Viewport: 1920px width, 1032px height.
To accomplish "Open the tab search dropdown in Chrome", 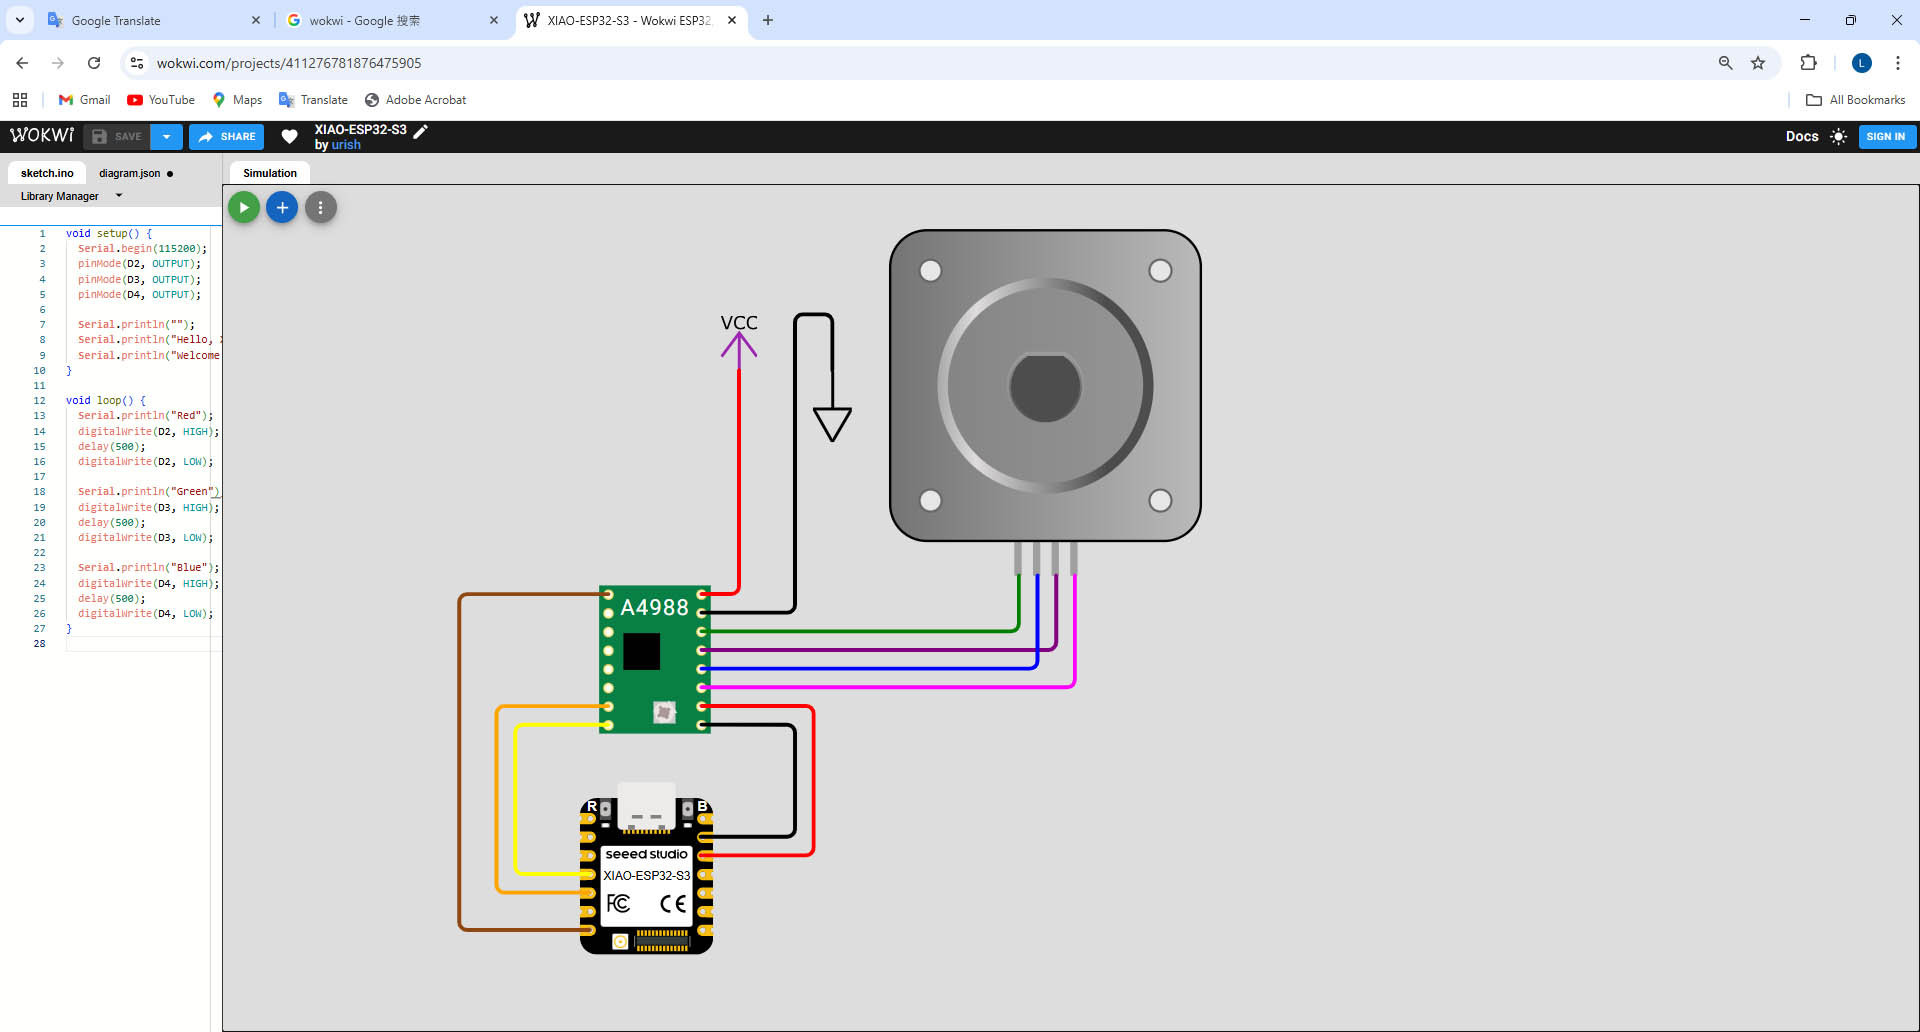I will (x=20, y=20).
